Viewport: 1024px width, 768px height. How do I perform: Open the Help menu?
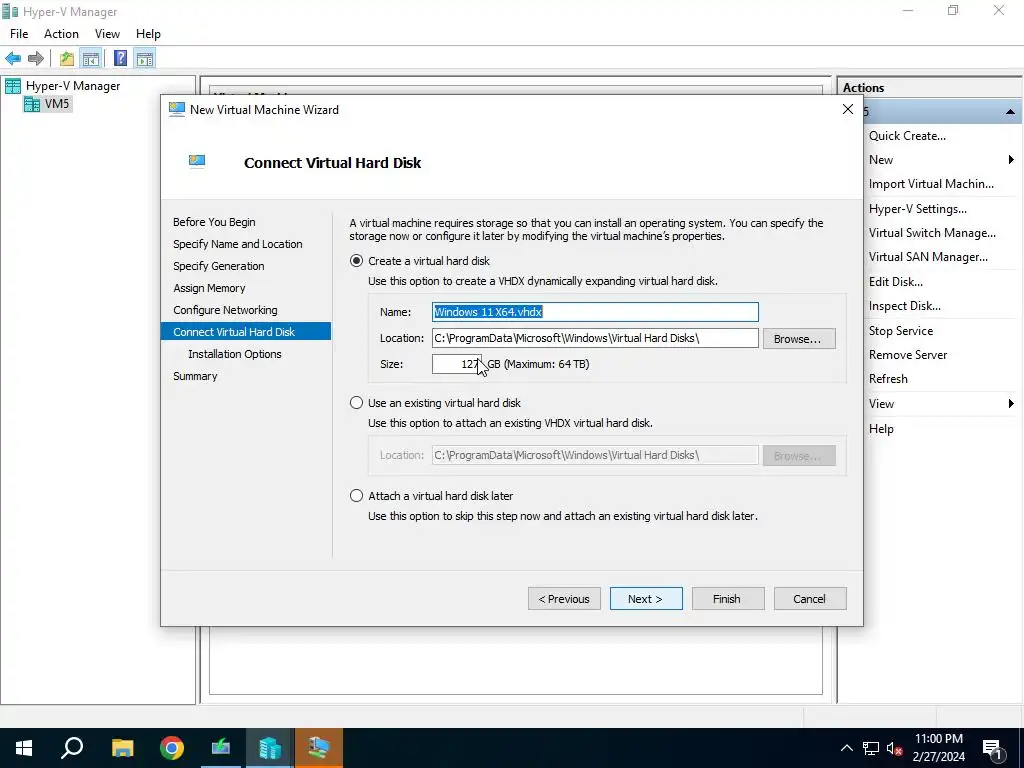click(x=148, y=34)
